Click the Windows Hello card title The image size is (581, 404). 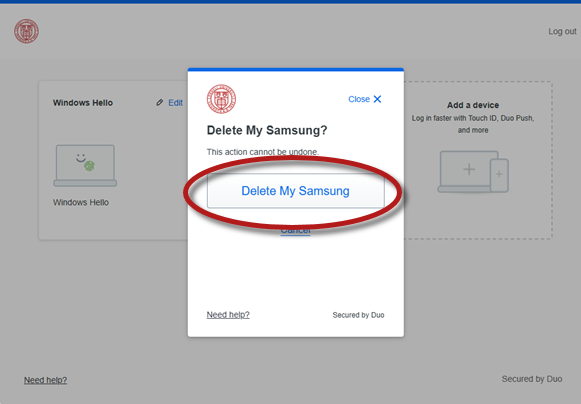[83, 103]
